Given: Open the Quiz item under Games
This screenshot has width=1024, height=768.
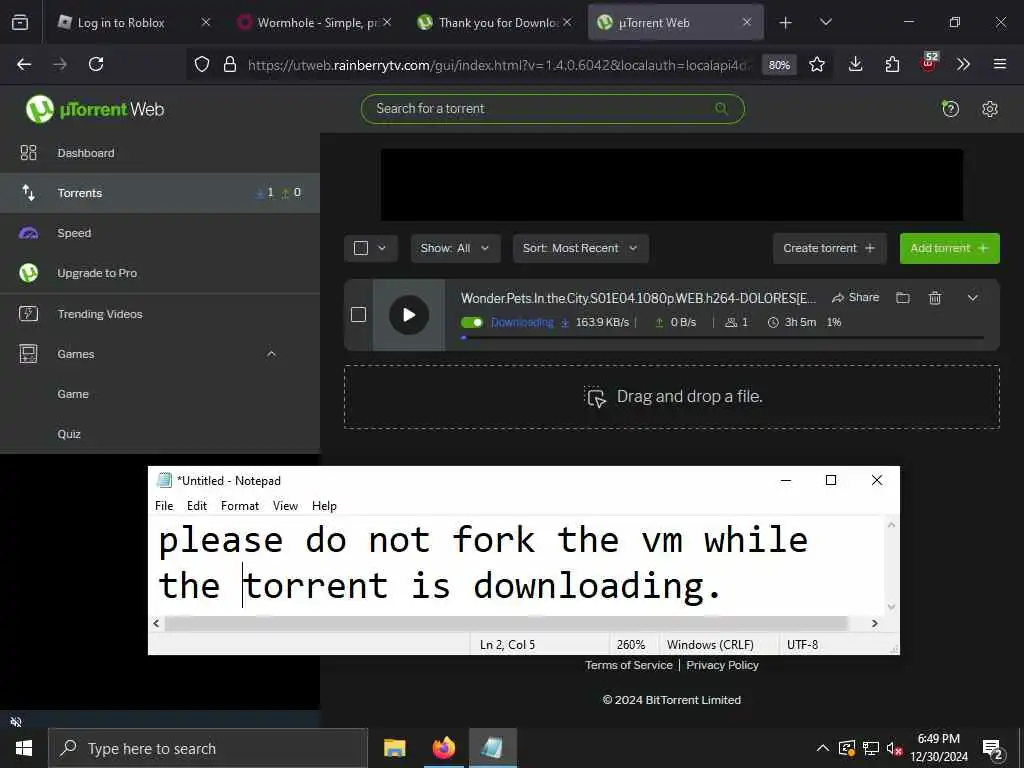Looking at the screenshot, I should pyautogui.click(x=69, y=434).
